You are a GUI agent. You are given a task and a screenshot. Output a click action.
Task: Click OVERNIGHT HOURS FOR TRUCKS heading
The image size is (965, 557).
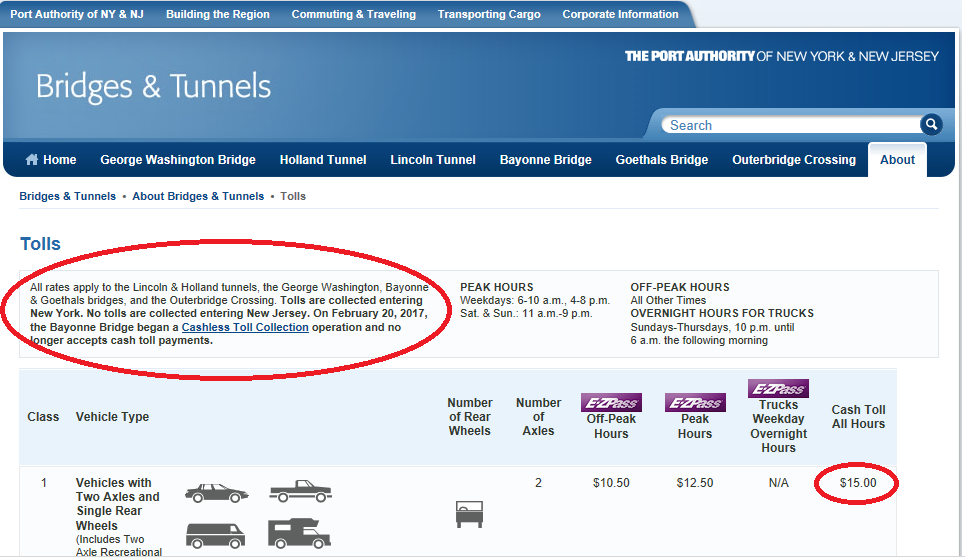[x=722, y=313]
